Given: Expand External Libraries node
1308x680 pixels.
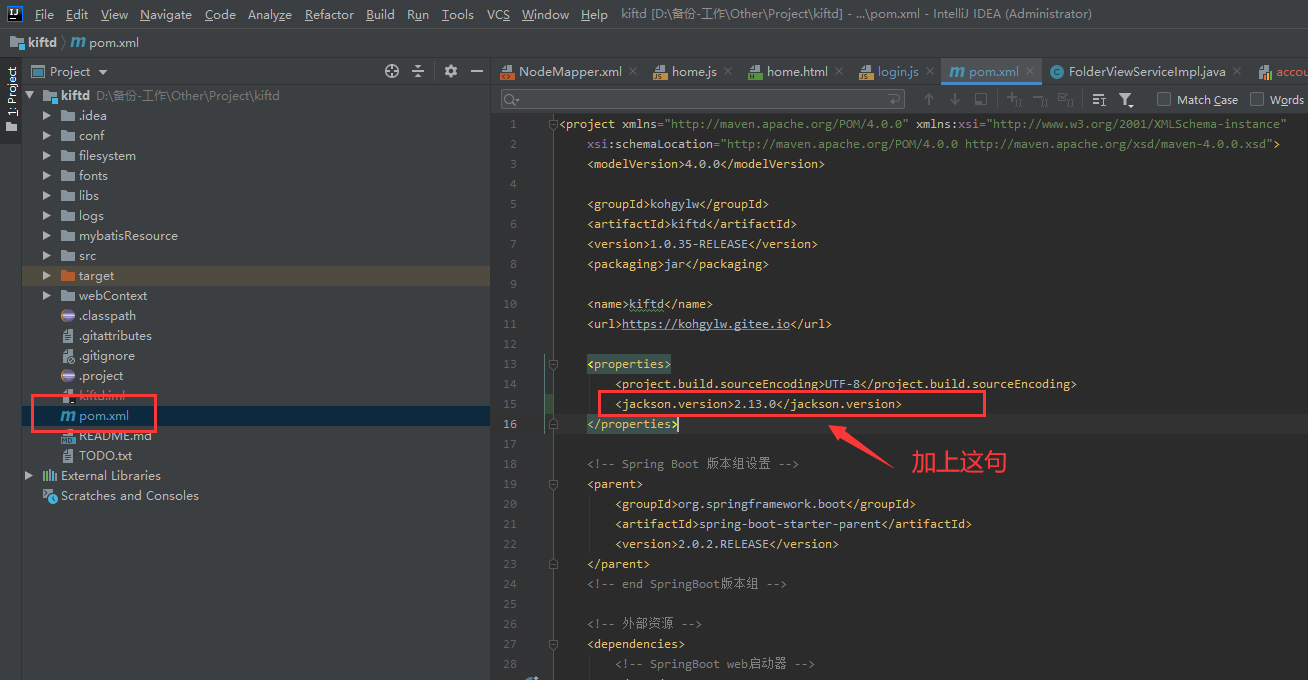Looking at the screenshot, I should [x=29, y=476].
